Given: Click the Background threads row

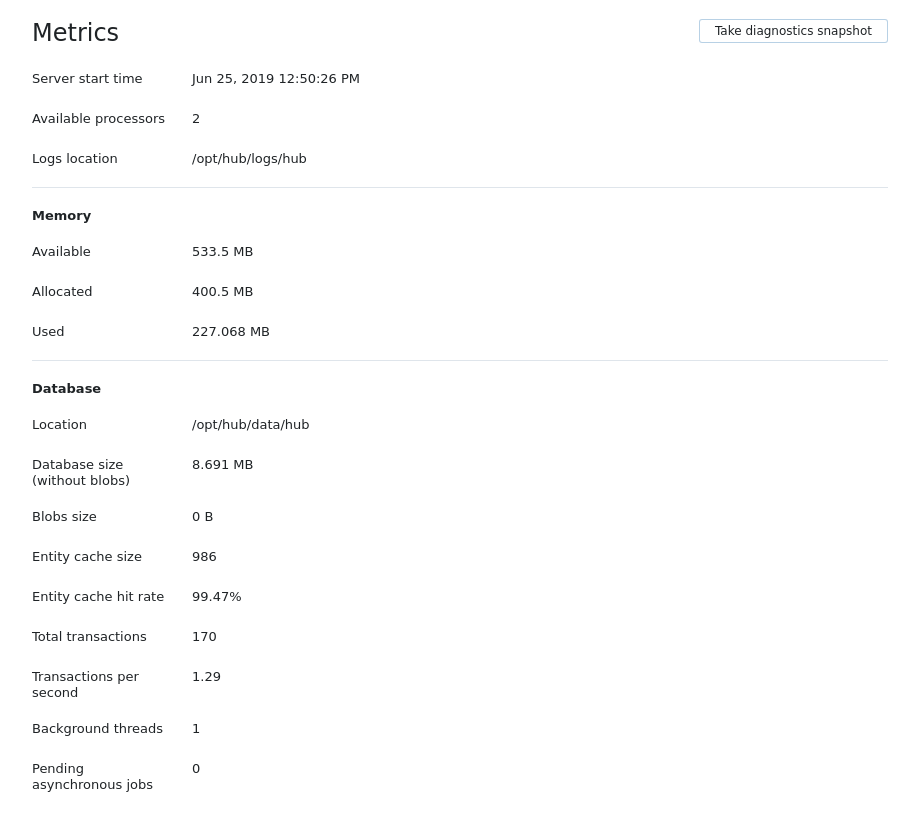Looking at the screenshot, I should coord(97,728).
